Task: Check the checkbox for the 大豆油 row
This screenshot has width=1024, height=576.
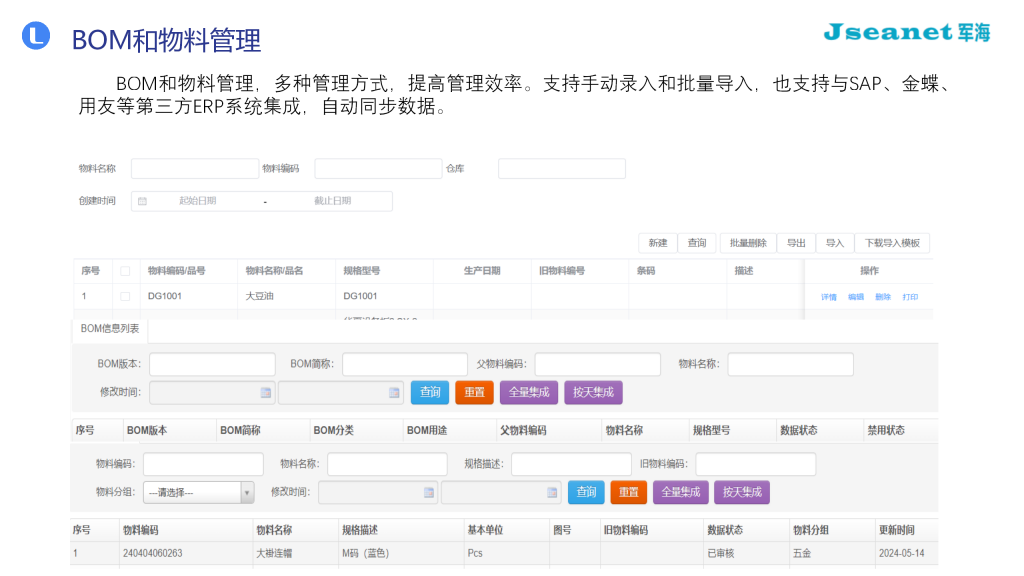Action: (123, 296)
